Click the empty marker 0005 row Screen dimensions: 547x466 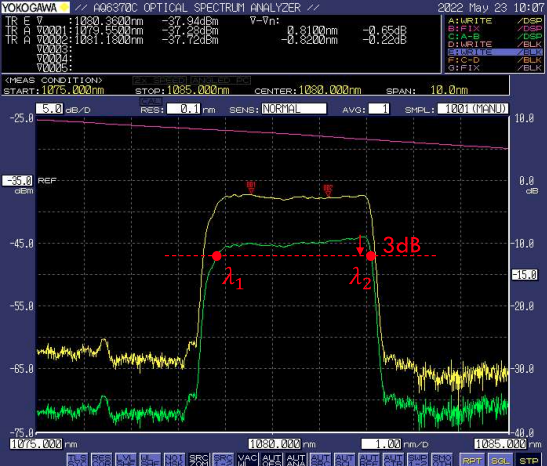54,67
